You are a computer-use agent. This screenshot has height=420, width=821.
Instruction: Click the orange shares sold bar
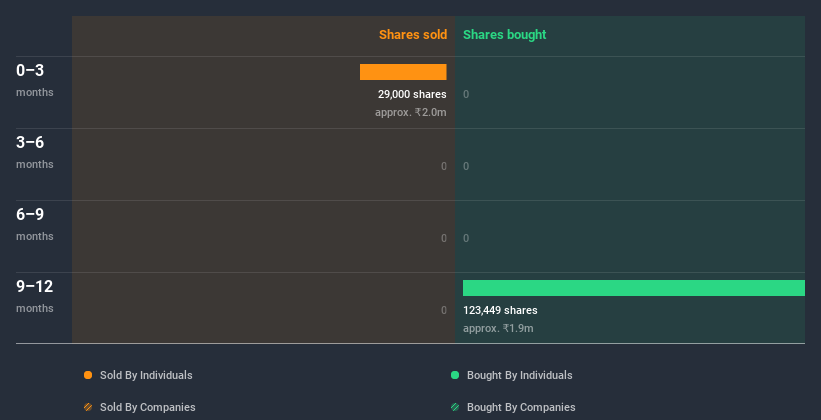tap(403, 72)
